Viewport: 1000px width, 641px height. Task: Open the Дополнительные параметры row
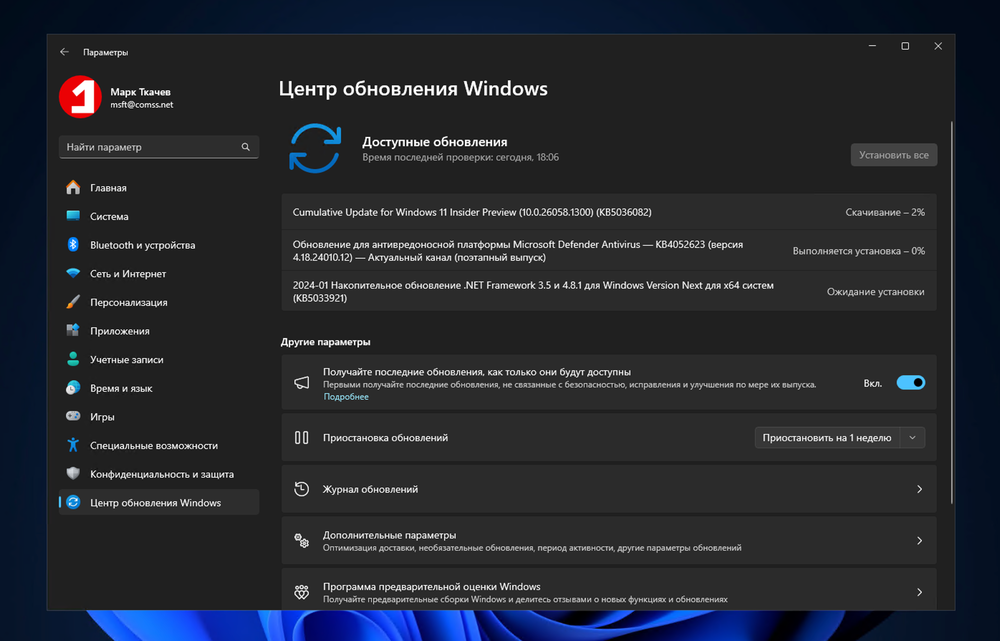(x=608, y=541)
